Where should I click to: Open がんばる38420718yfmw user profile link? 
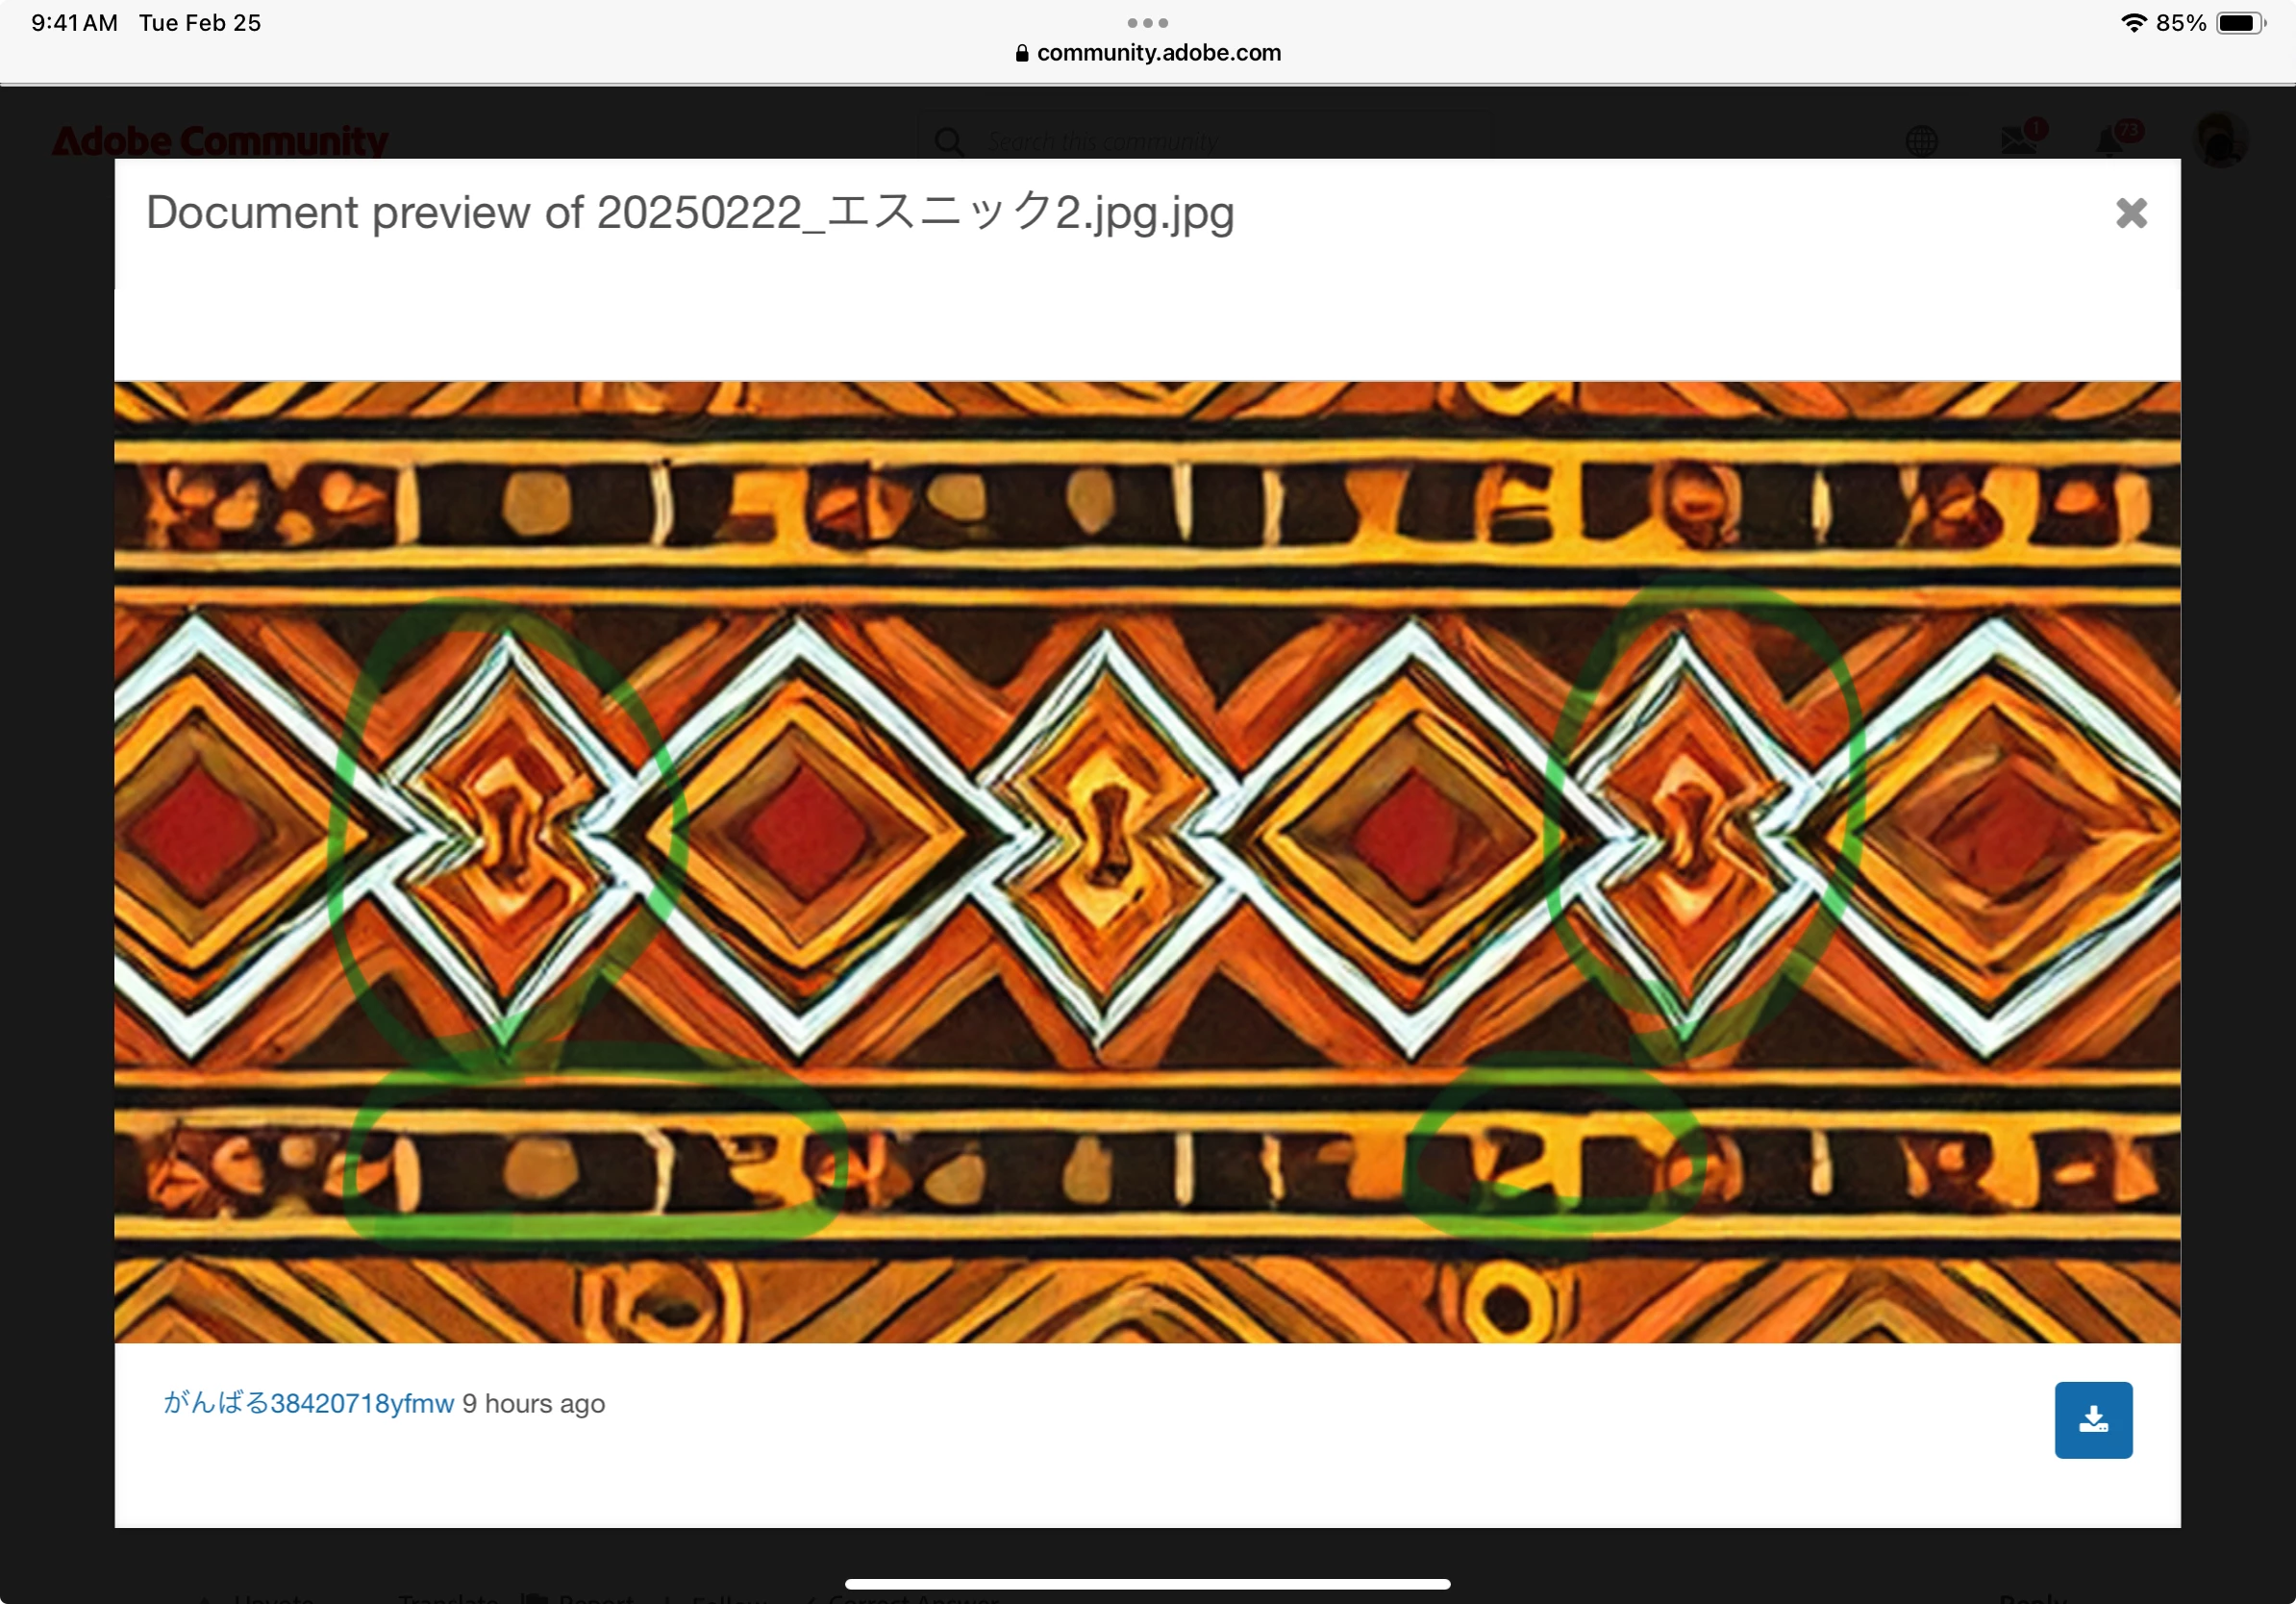(x=309, y=1403)
